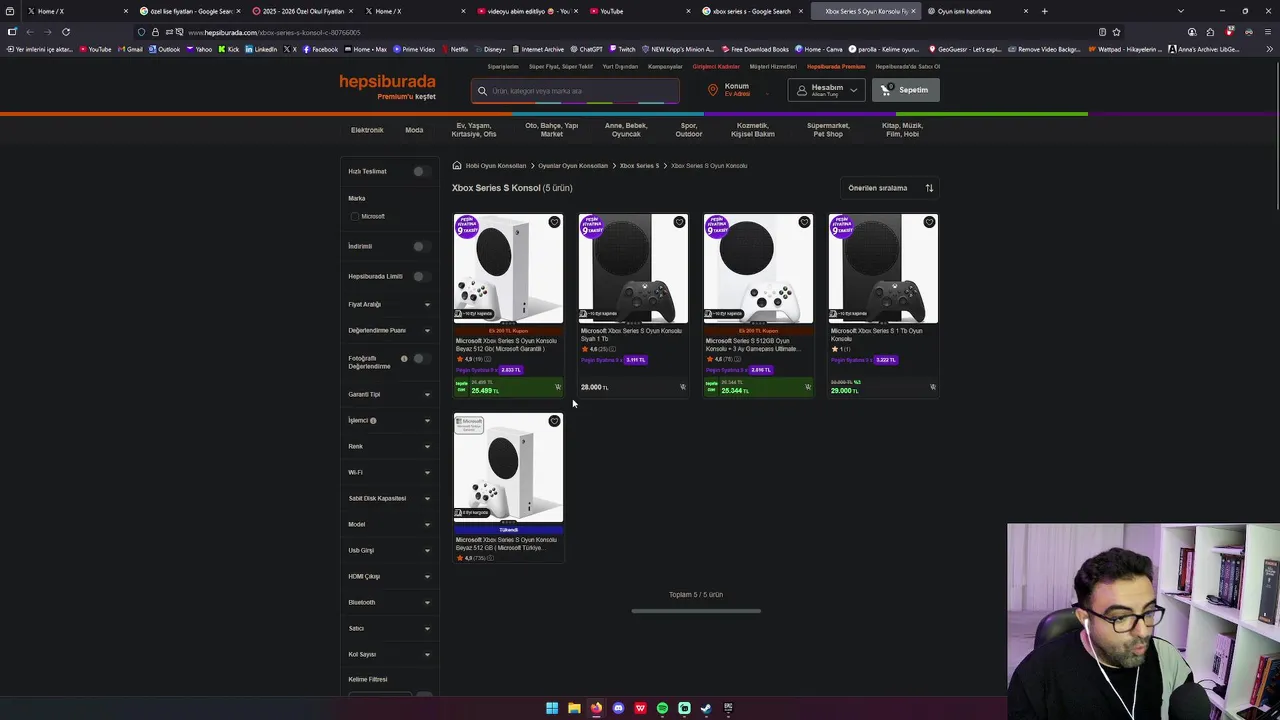Screen dimensions: 1280x720
Task: Open the sold-out 512 GB console thumbnail
Action: pos(508,467)
